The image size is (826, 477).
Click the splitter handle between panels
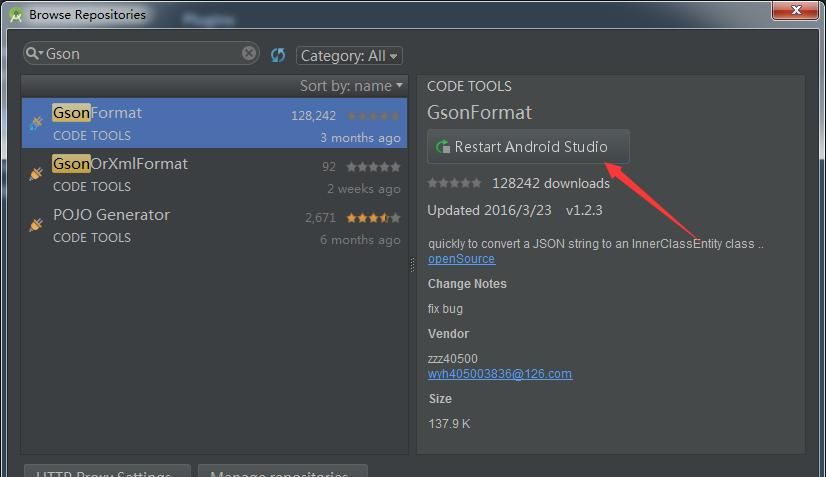tap(412, 265)
